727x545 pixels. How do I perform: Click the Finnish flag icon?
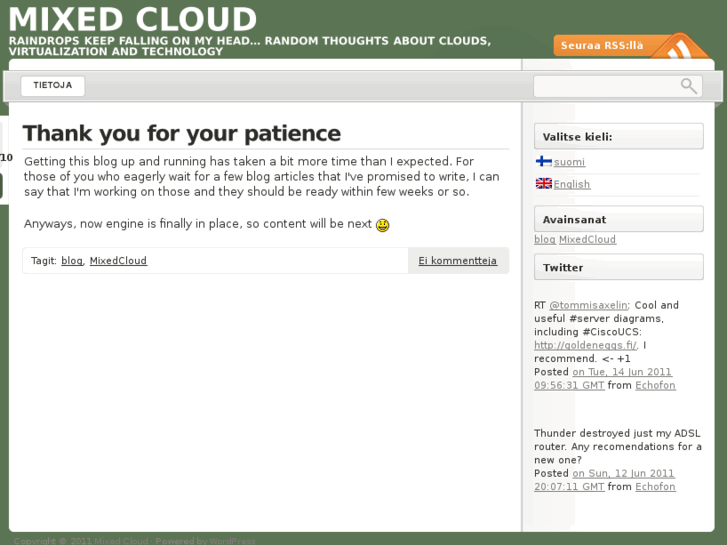tap(543, 161)
